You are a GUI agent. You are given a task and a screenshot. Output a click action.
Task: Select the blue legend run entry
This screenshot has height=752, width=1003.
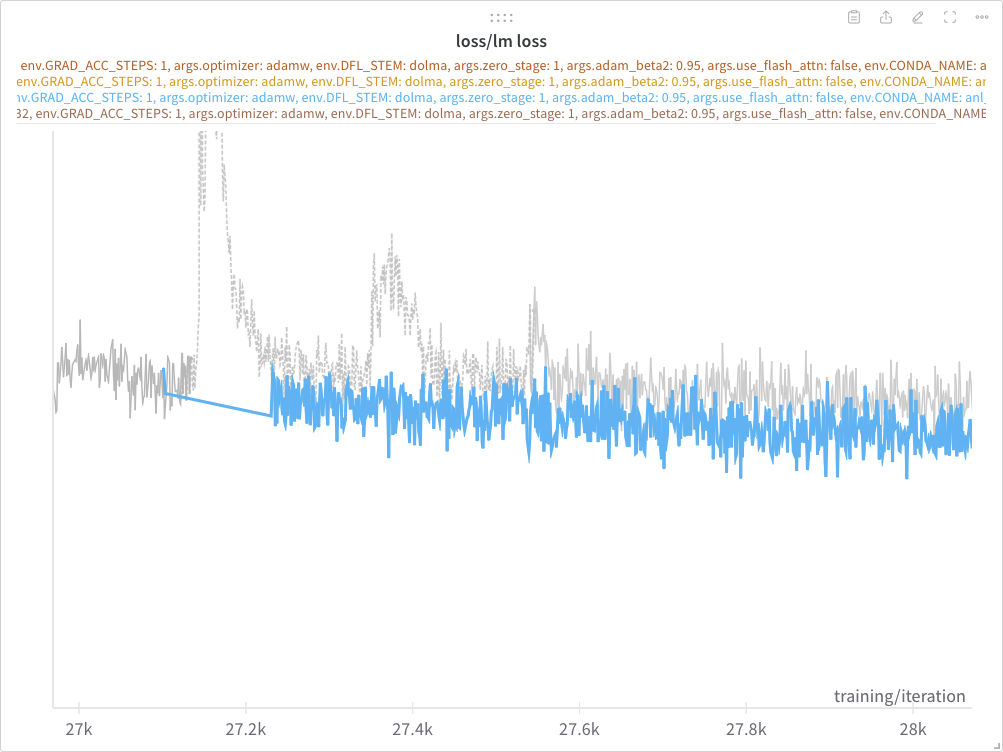point(501,98)
